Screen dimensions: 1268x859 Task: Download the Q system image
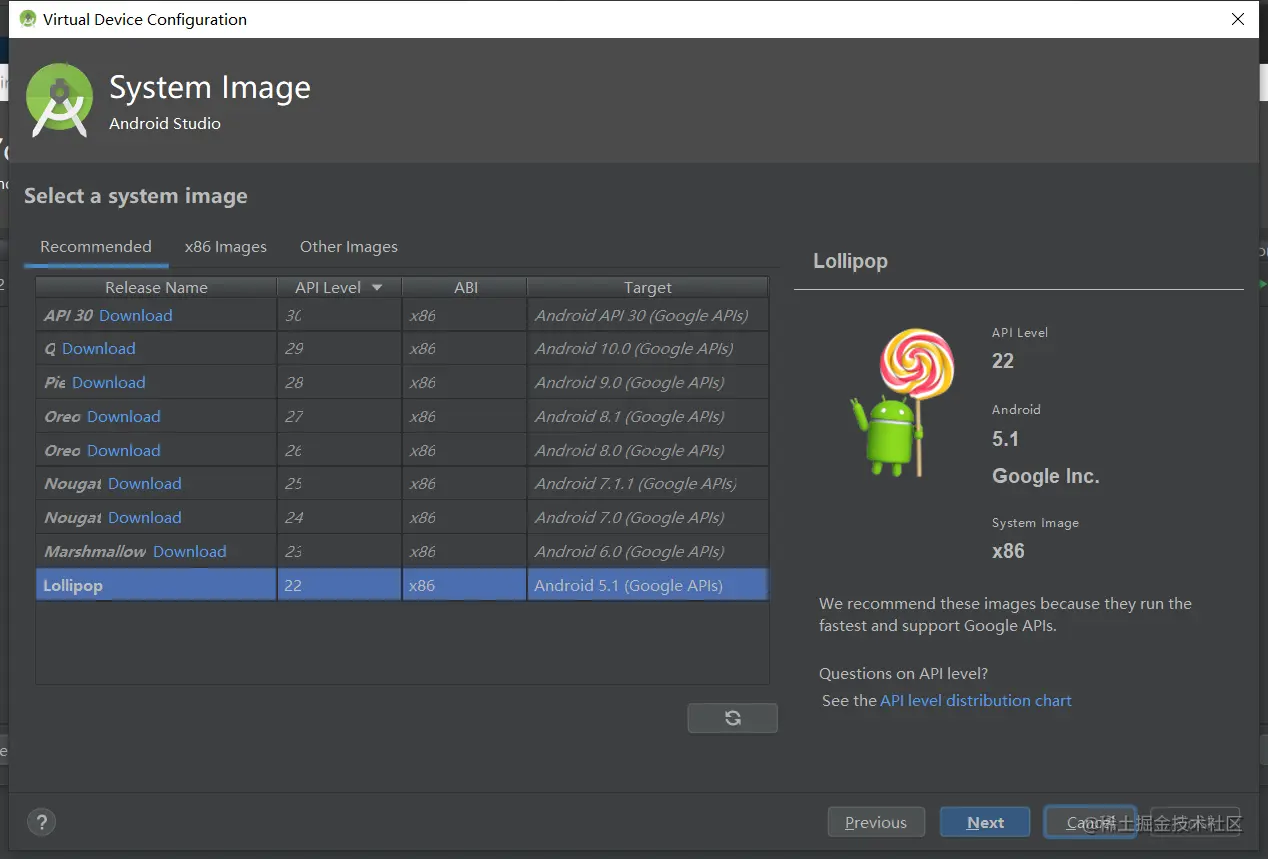99,348
